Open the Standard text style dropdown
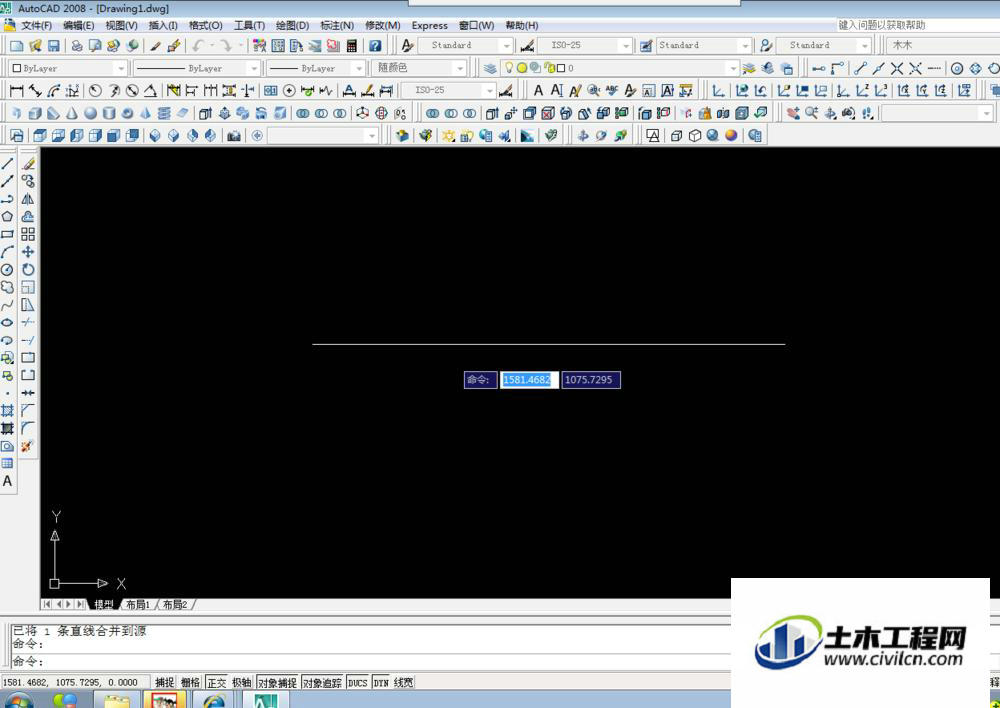The height and width of the screenshot is (708, 1000). point(466,46)
